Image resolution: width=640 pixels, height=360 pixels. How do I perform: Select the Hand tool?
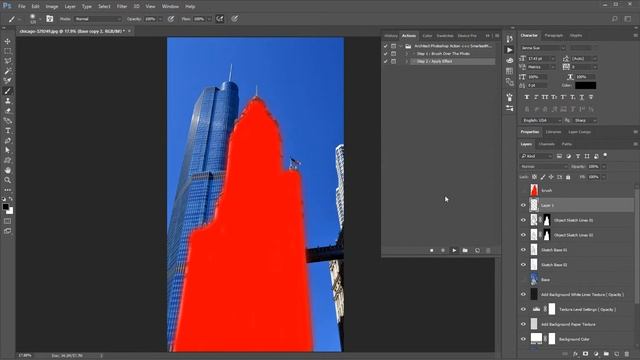(x=8, y=170)
